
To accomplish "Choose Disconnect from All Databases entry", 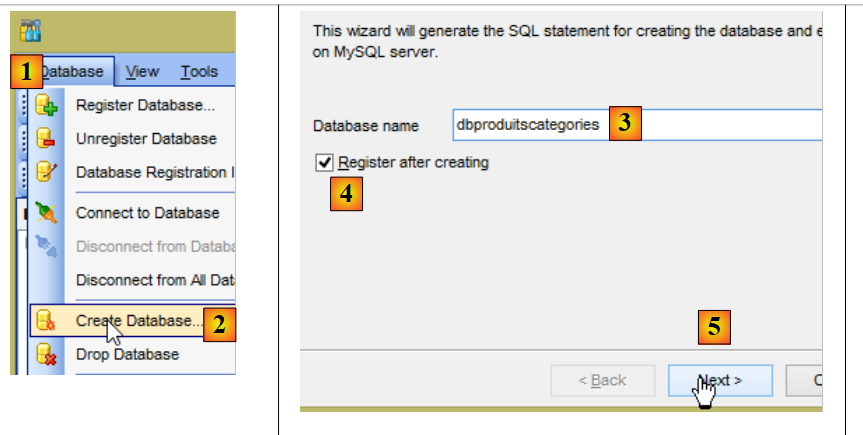I will pyautogui.click(x=154, y=280).
